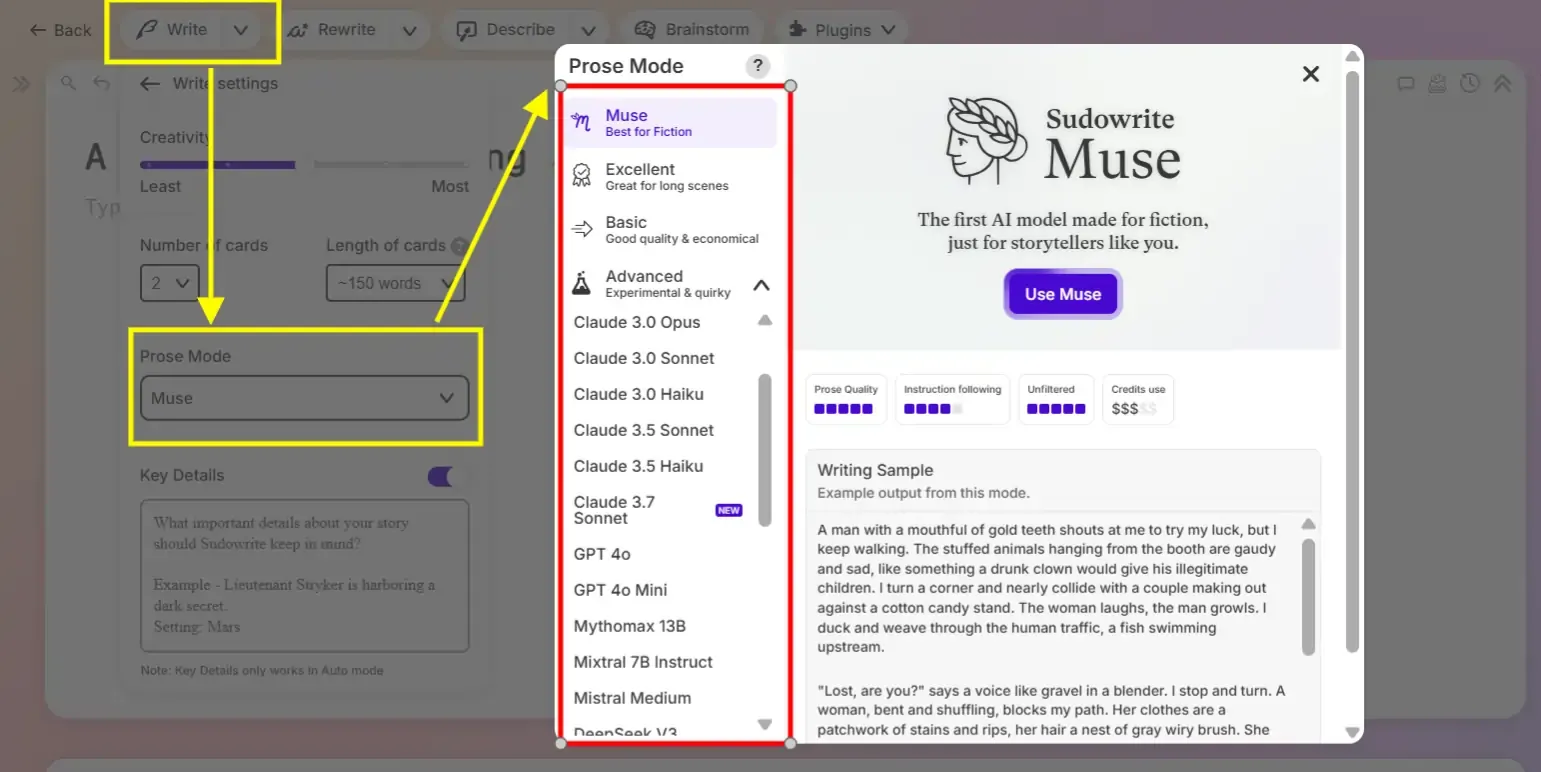Click the Prose Mode help question mark

pyautogui.click(x=757, y=66)
